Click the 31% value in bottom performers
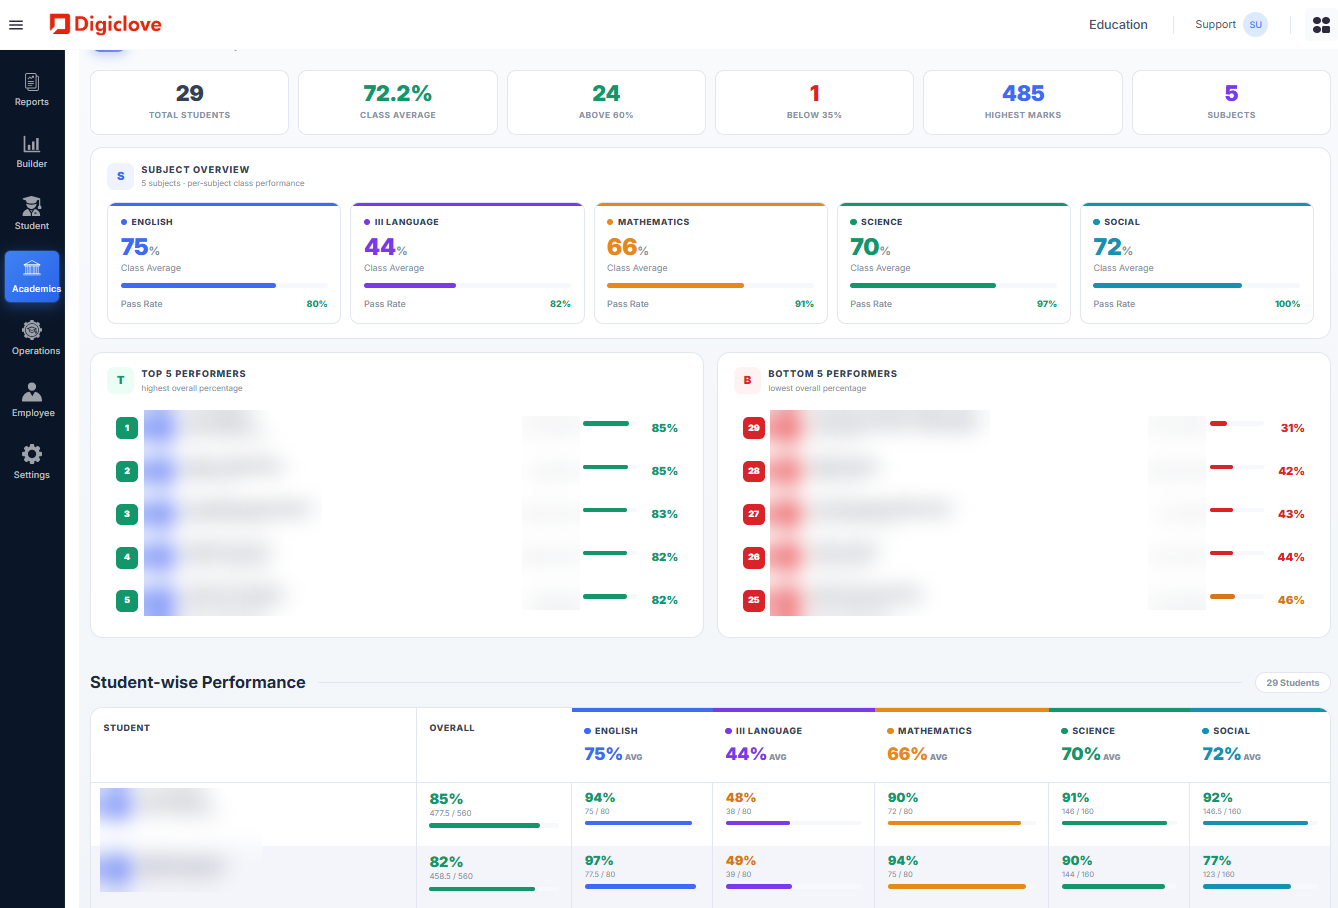1338x908 pixels. coord(1292,428)
